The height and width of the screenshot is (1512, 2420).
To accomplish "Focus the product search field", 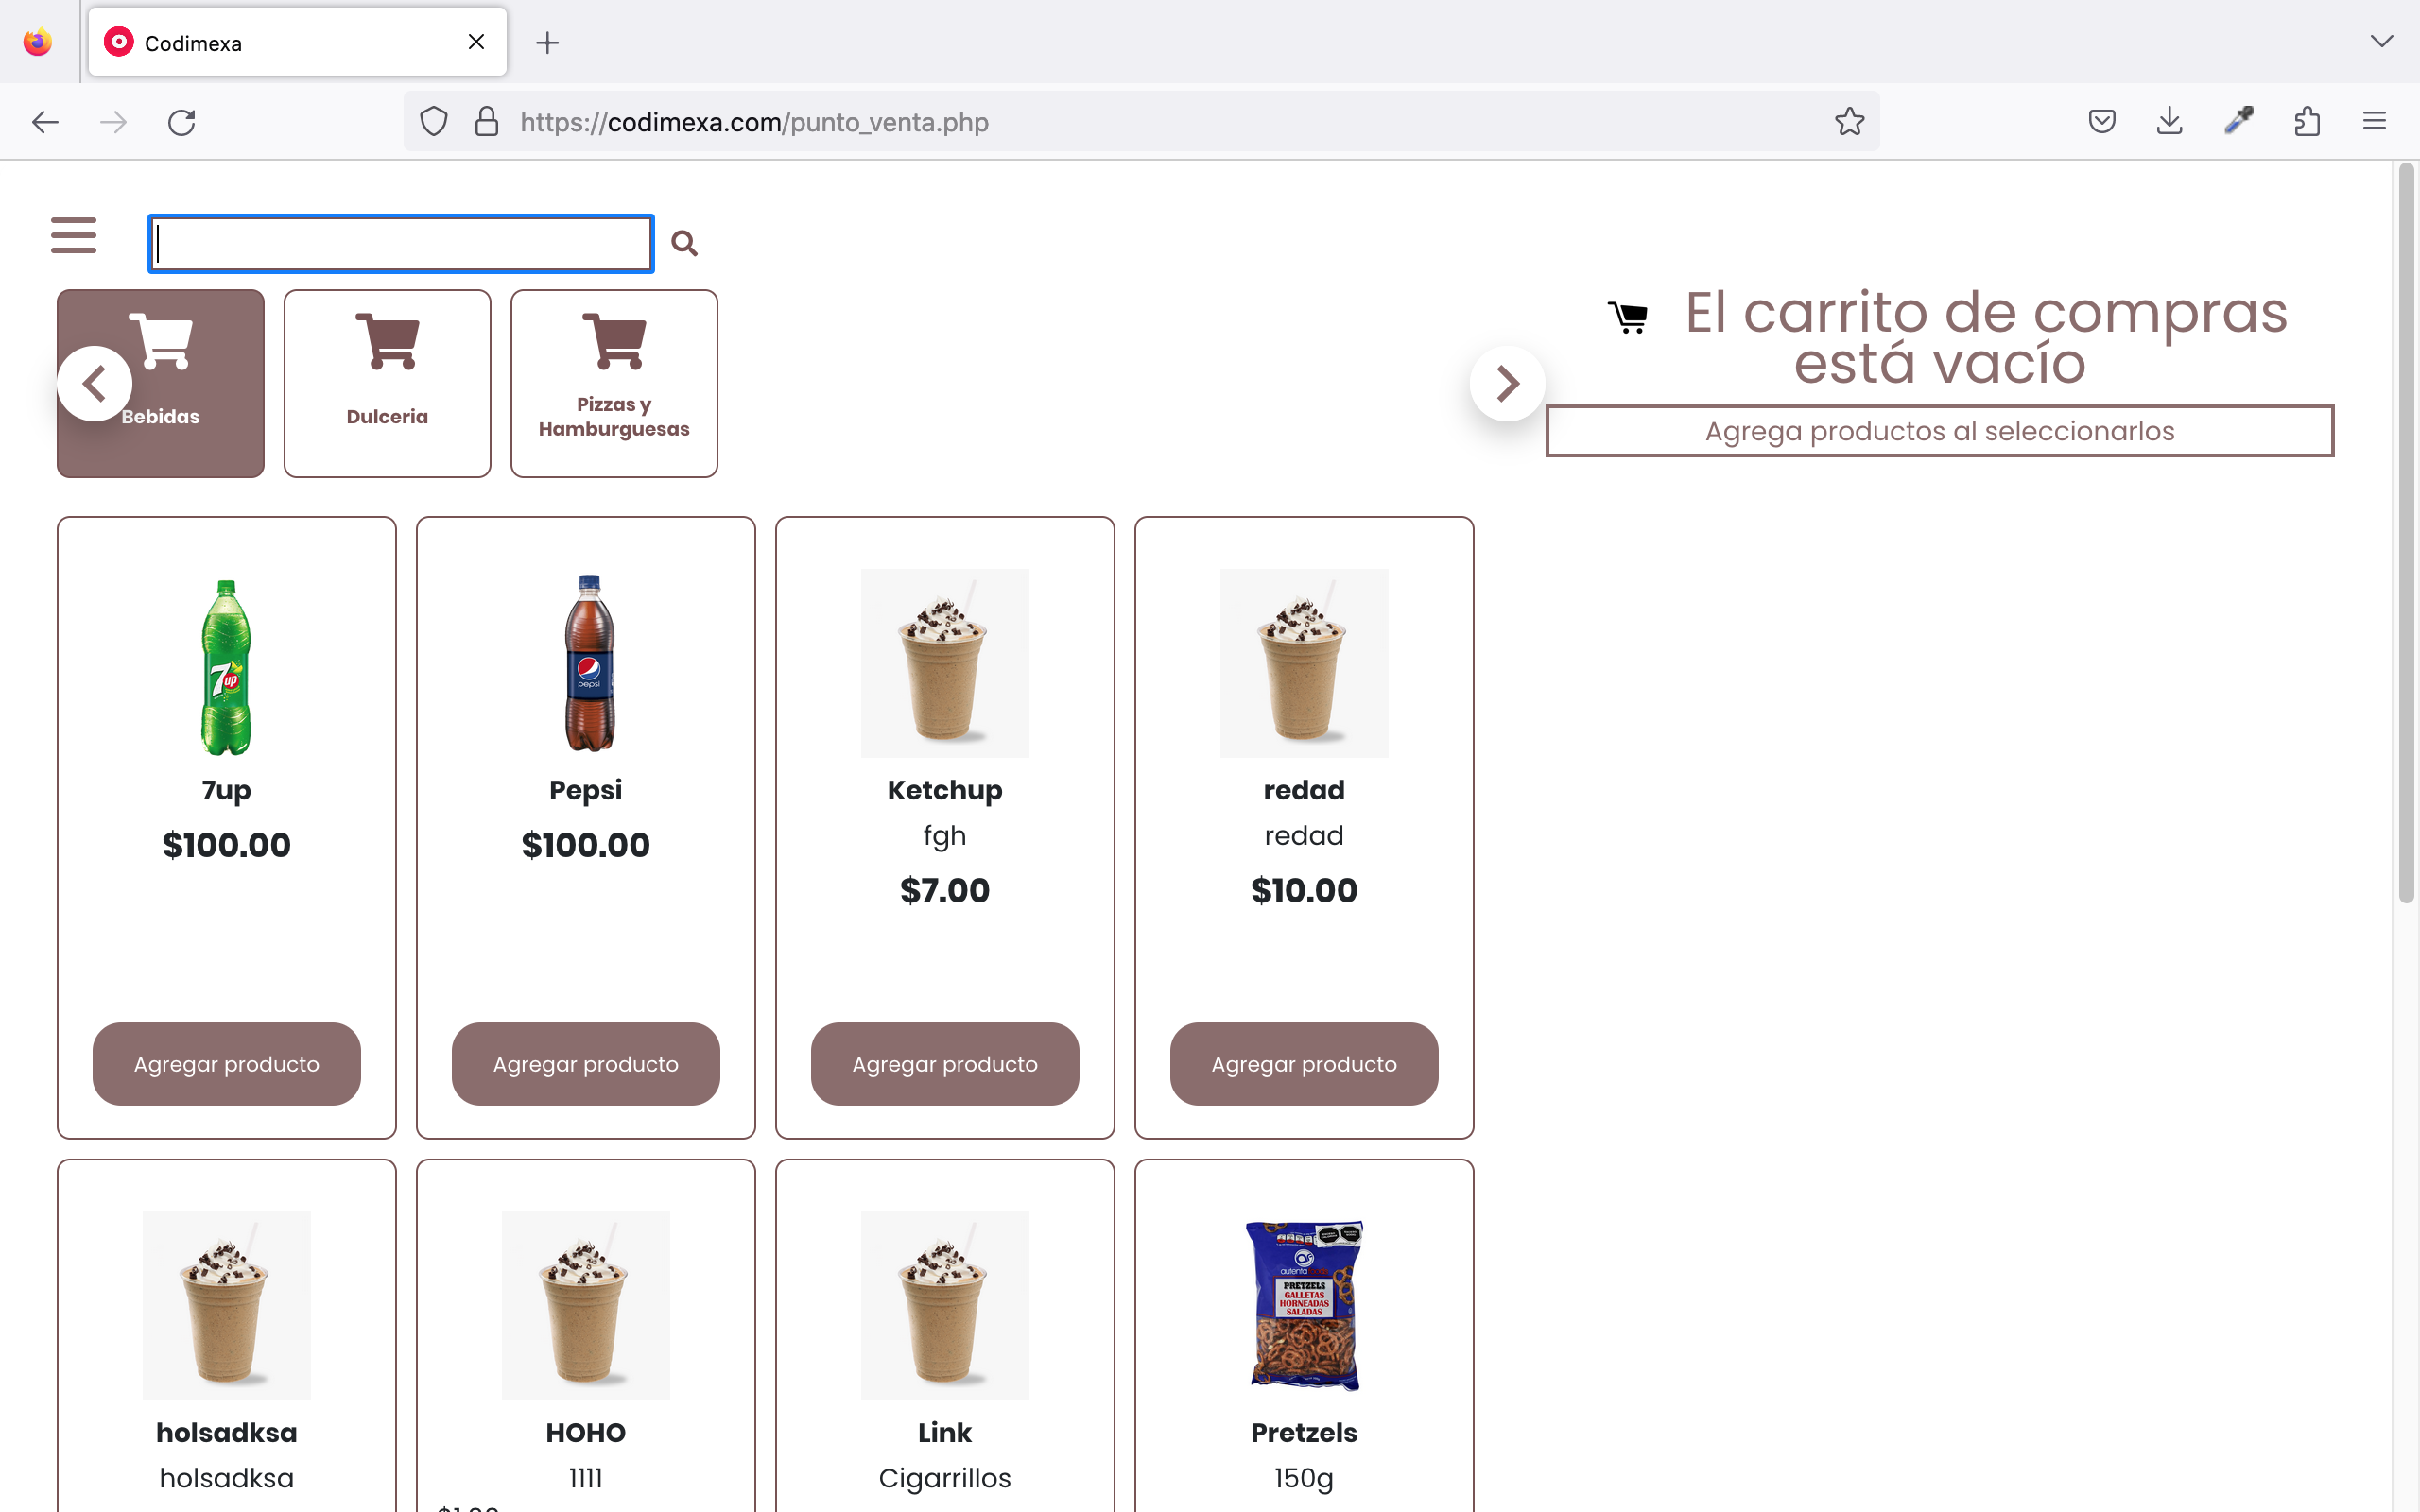I will (x=401, y=243).
